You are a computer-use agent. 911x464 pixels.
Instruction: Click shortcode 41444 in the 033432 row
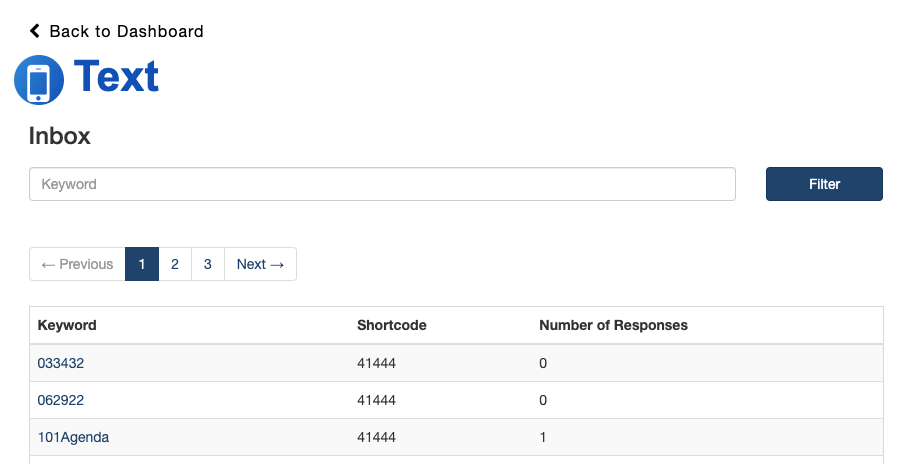coord(377,363)
